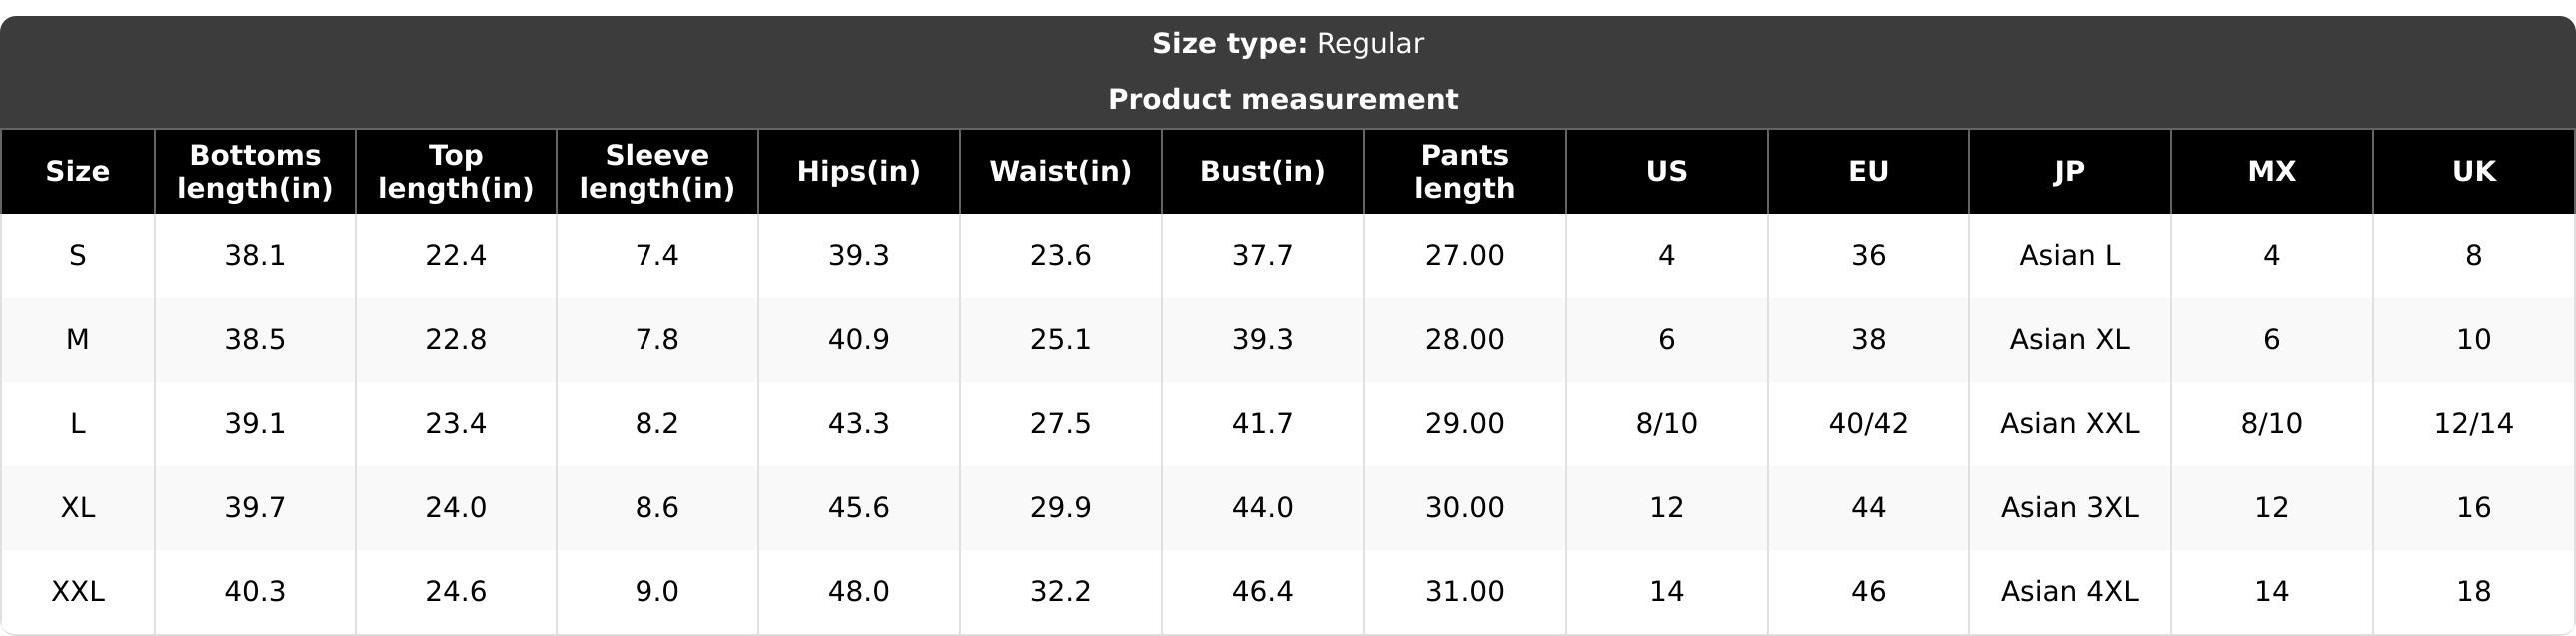Select the Asian 4XL cell
The height and width of the screenshot is (636, 2576).
click(x=2070, y=591)
